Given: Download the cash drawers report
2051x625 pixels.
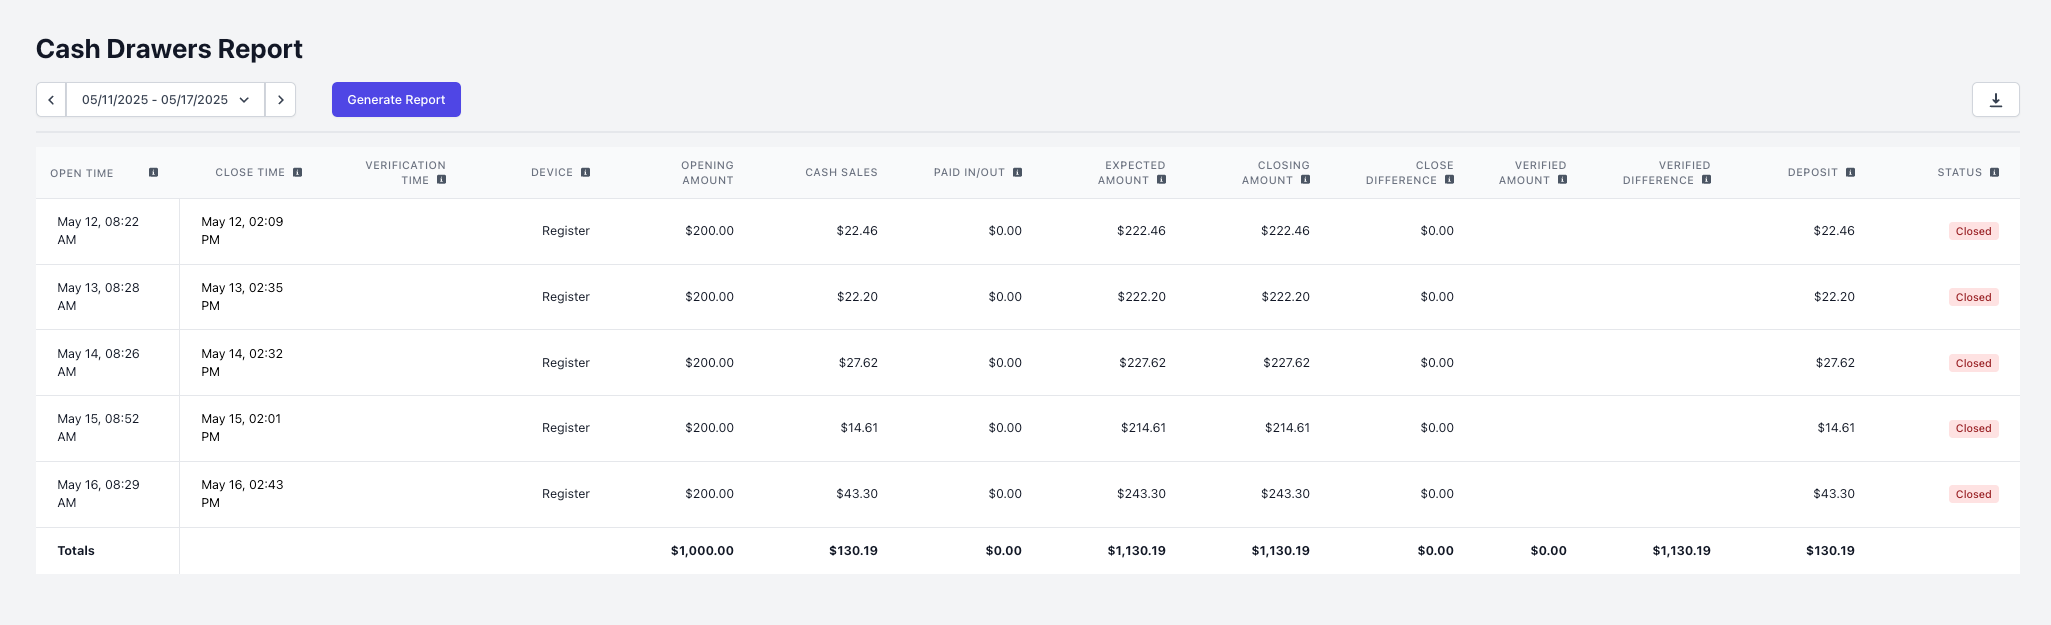Looking at the screenshot, I should pos(1995,100).
